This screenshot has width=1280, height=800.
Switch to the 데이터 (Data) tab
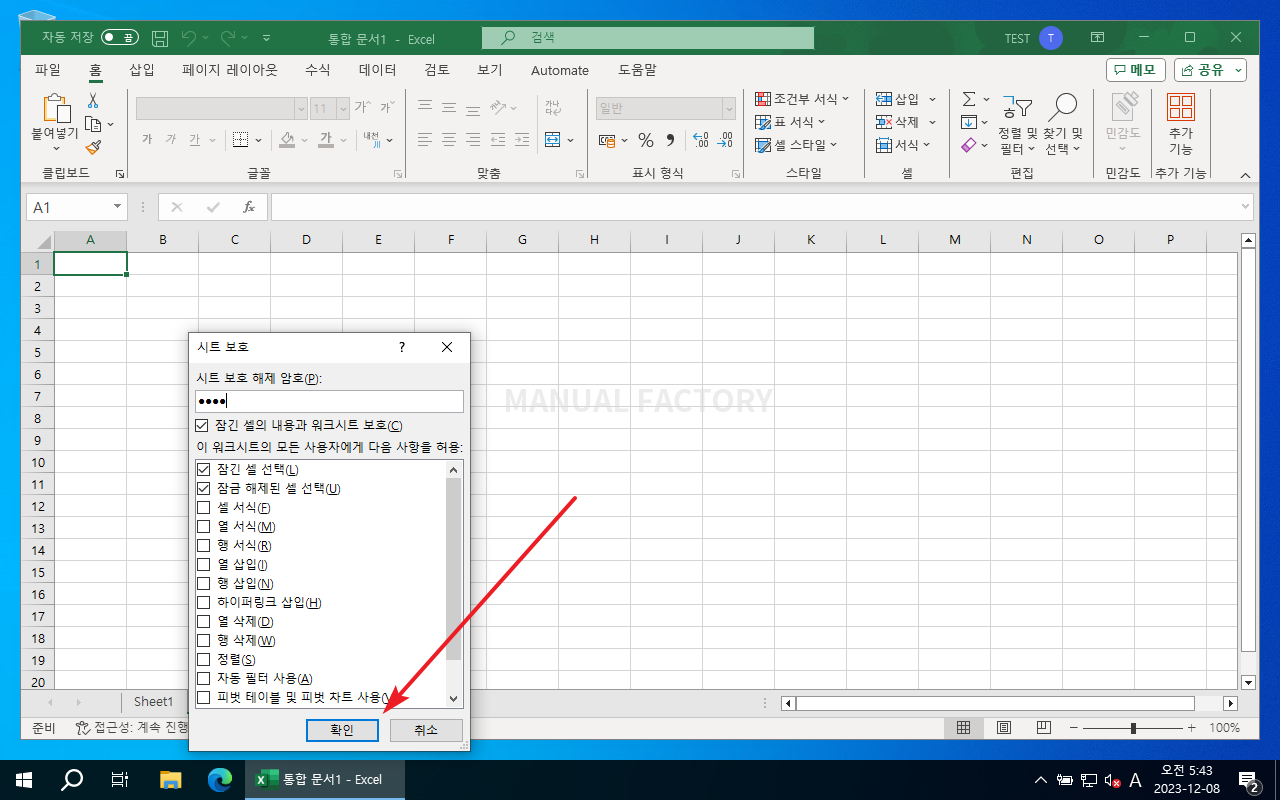click(378, 70)
